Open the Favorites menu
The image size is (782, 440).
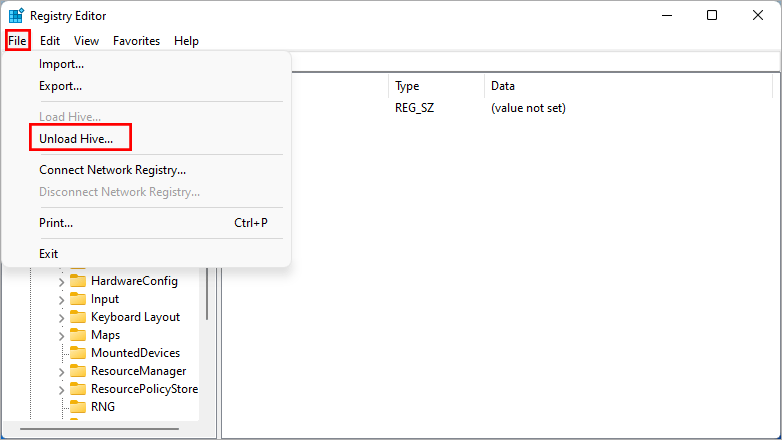[136, 41]
